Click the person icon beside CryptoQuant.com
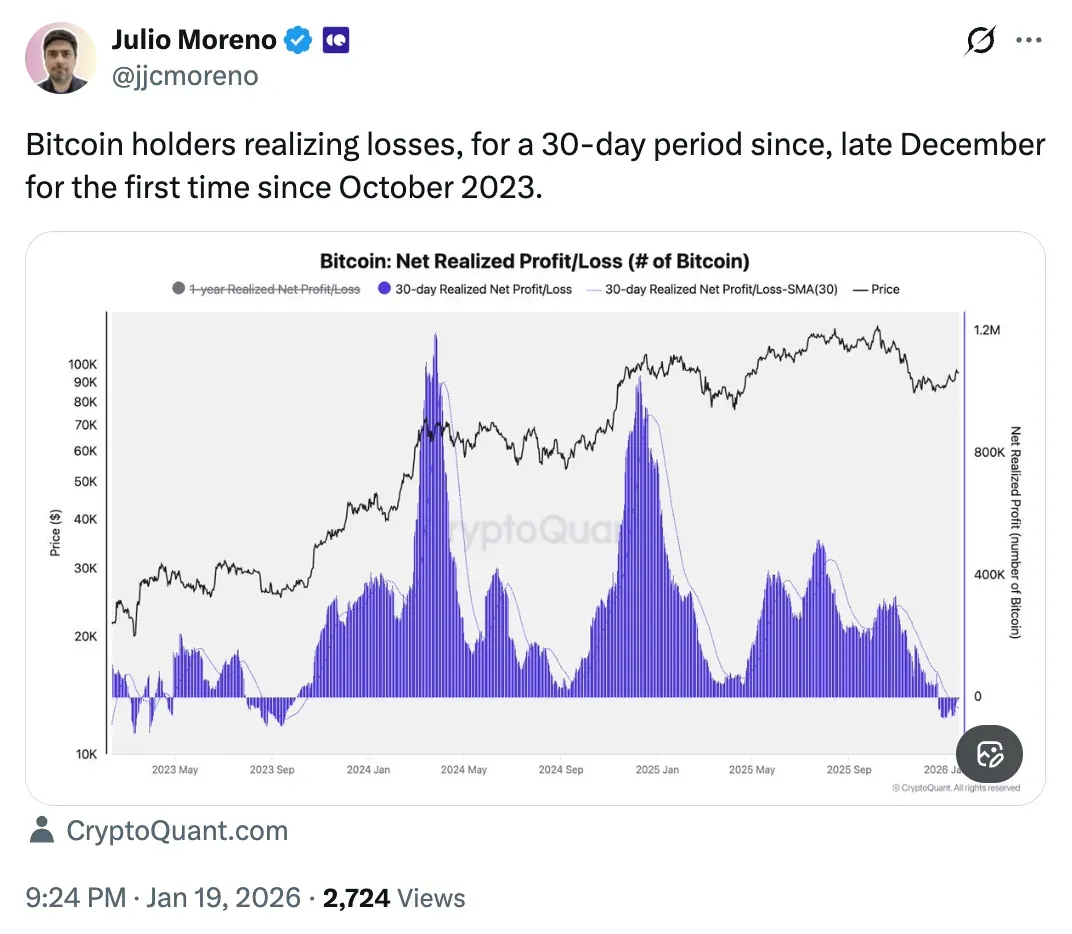This screenshot has width=1072, height=934. (41, 830)
